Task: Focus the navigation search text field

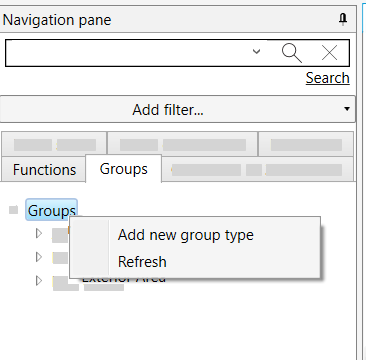Action: point(127,53)
